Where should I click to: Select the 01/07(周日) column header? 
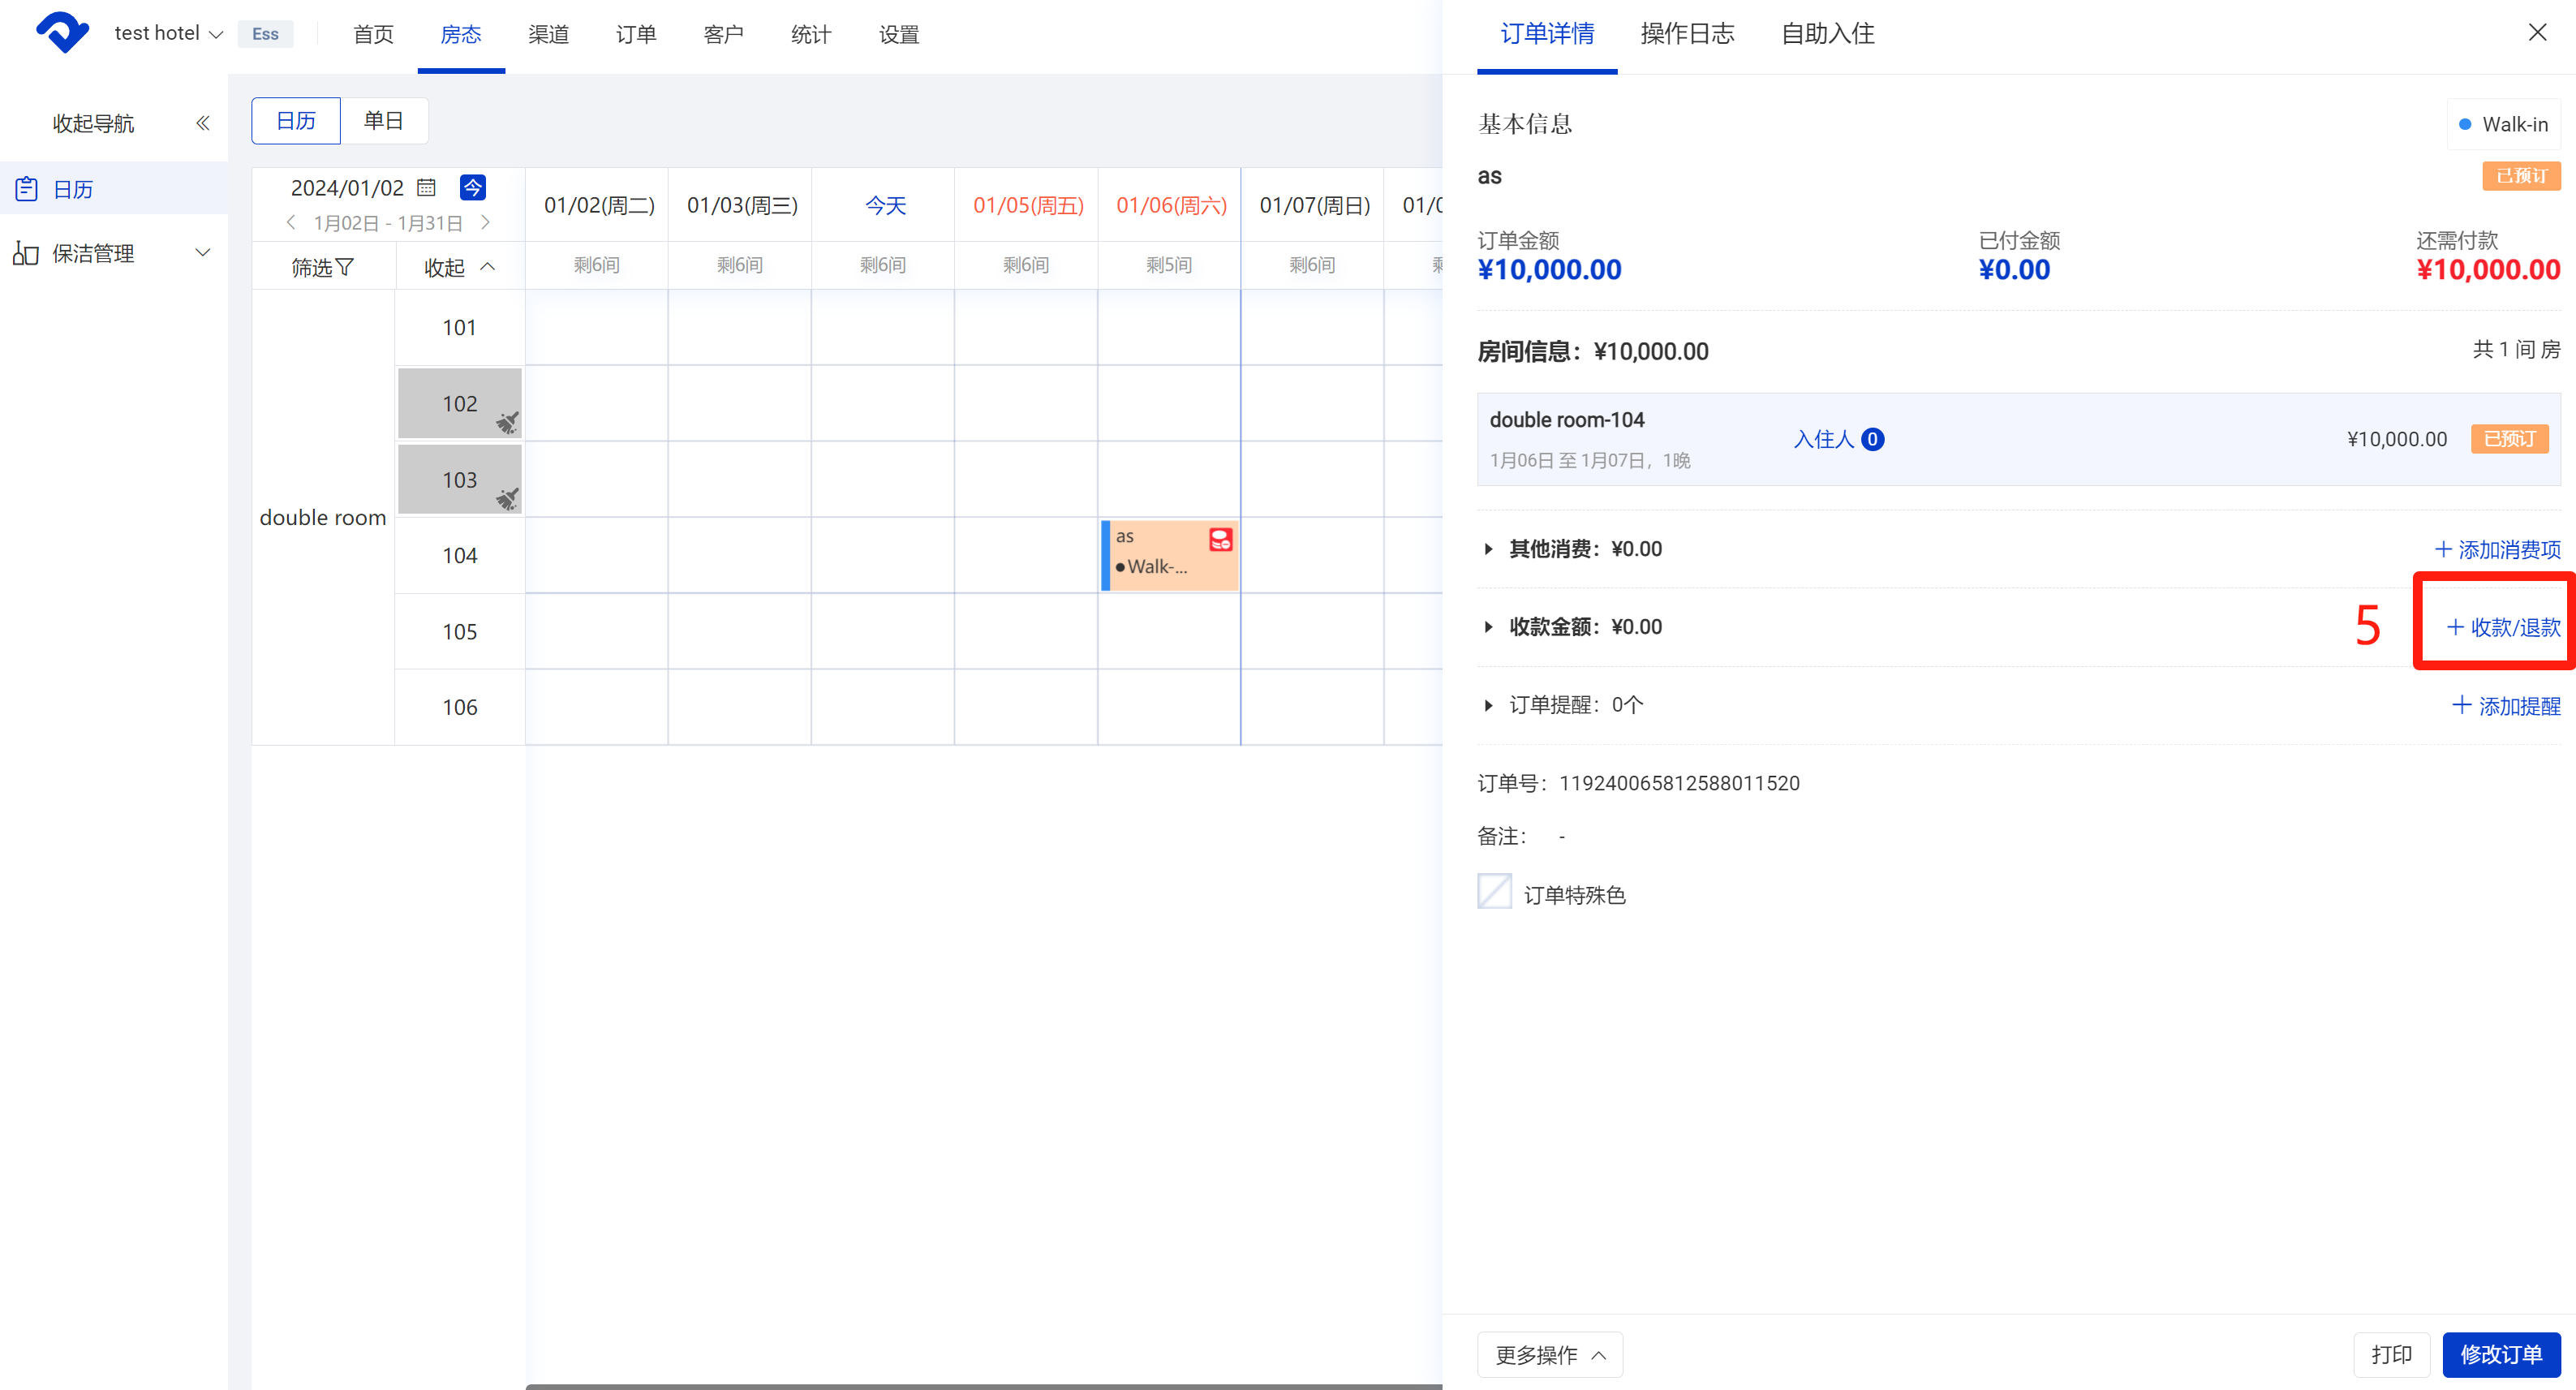click(x=1313, y=204)
